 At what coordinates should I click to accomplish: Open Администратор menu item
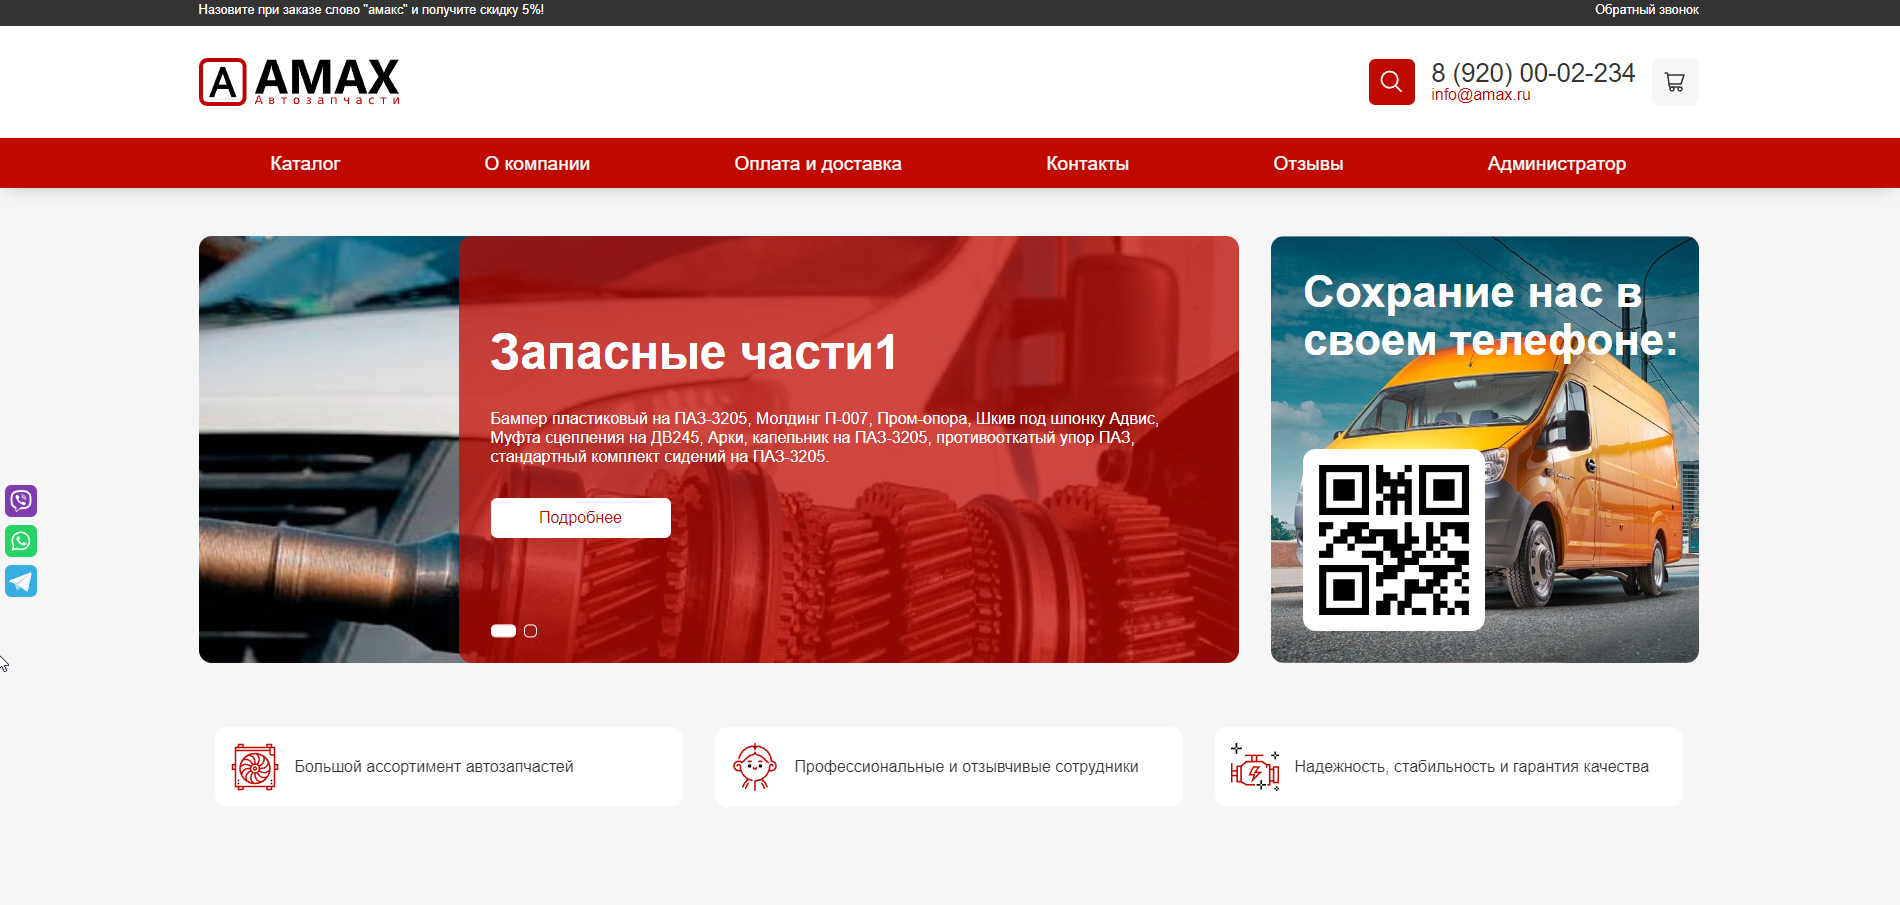(1556, 163)
